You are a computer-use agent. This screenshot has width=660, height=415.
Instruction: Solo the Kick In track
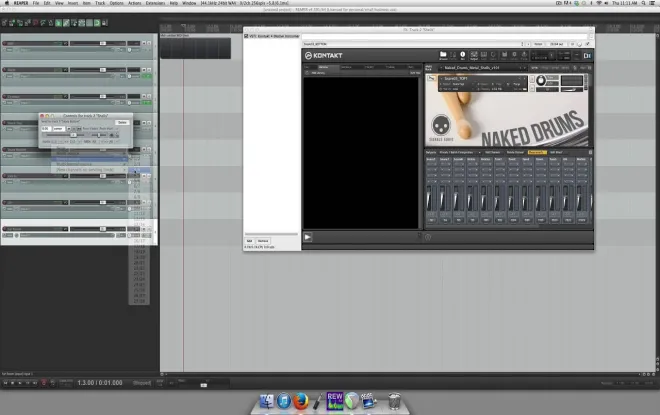149,175
